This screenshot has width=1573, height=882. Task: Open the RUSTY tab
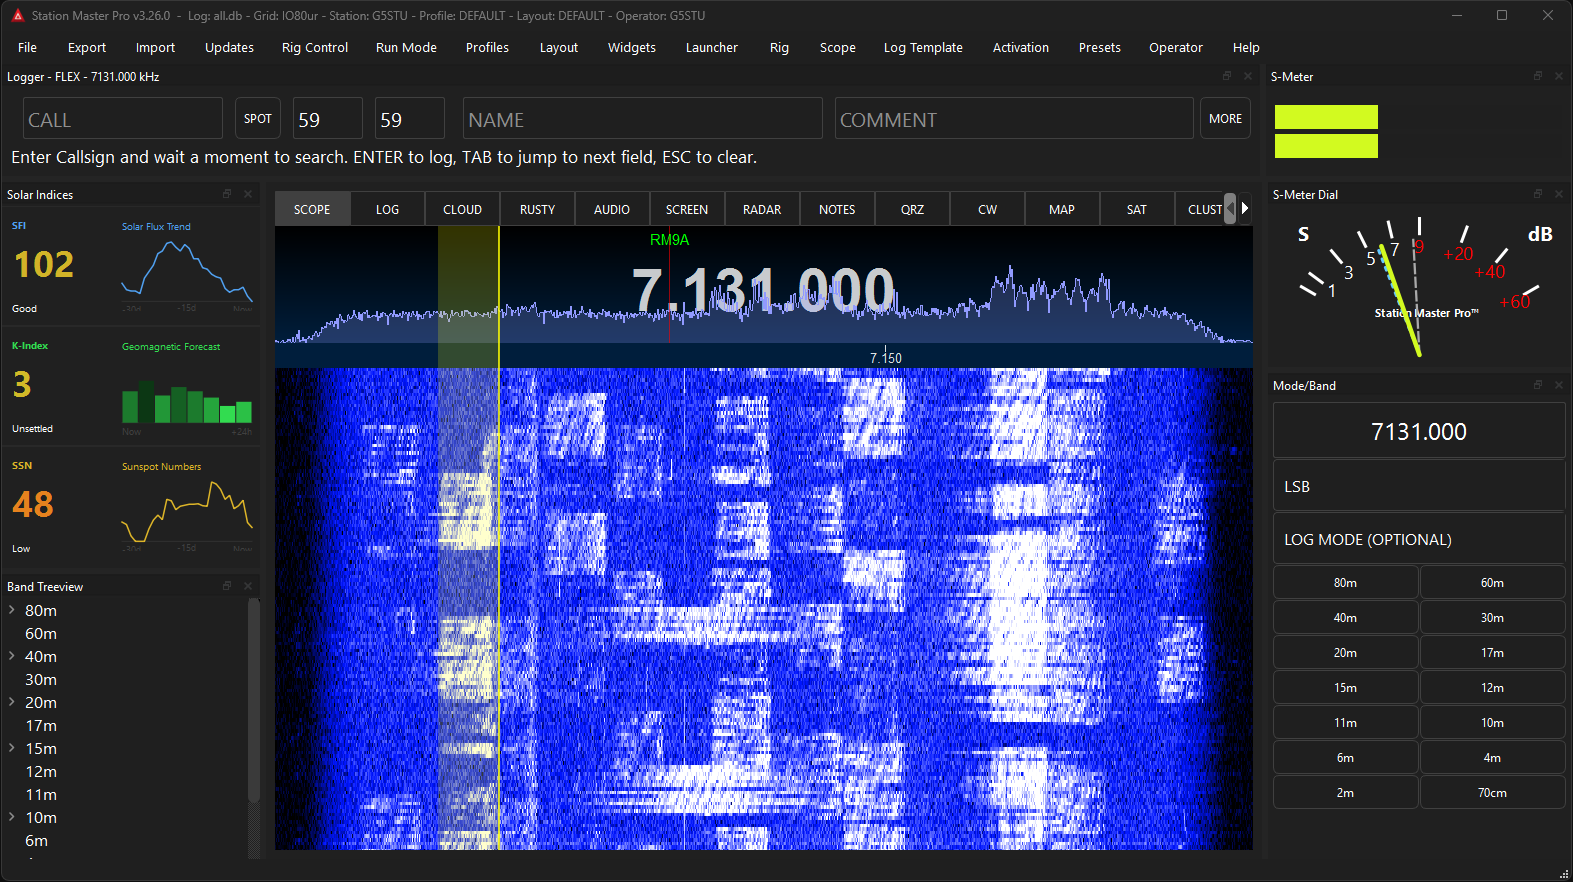click(x=537, y=210)
